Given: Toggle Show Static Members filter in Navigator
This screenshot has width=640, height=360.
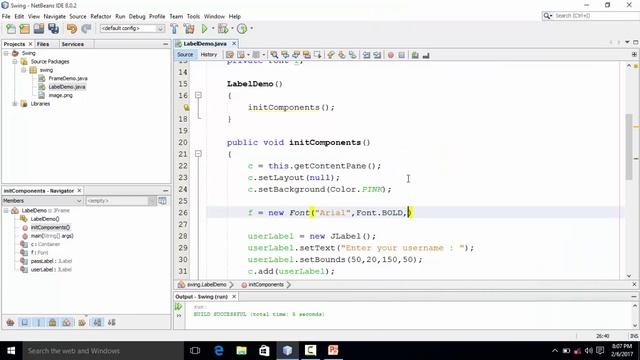Looking at the screenshot, I should click(39, 322).
